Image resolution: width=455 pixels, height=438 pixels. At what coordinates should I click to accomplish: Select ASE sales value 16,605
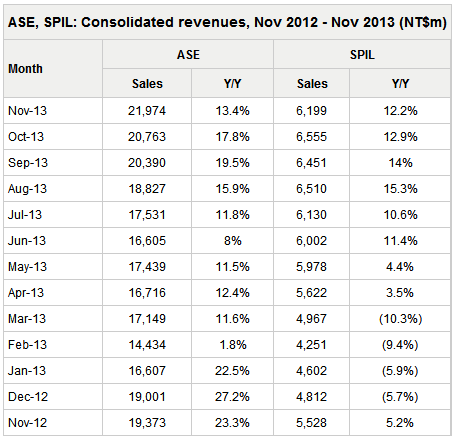click(147, 240)
